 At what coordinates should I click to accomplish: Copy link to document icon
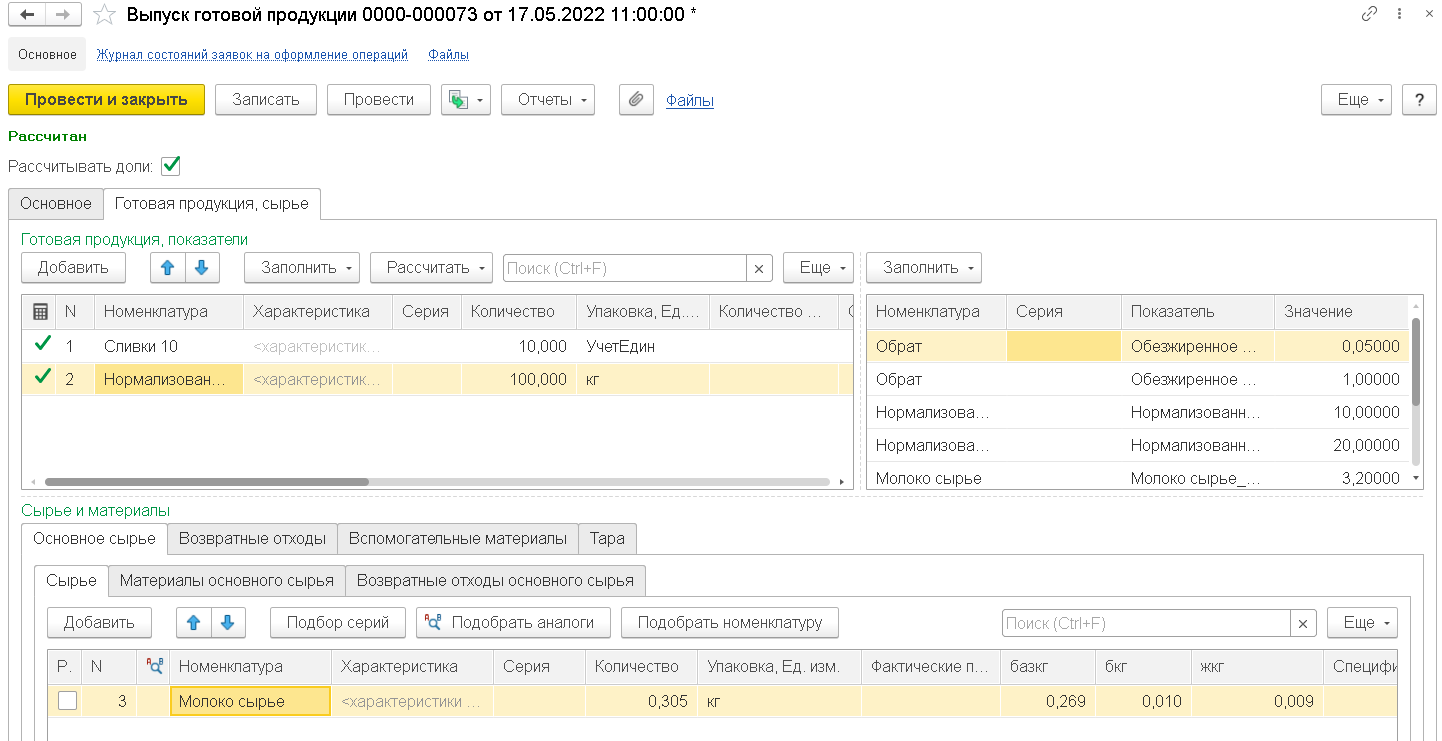pyautogui.click(x=1369, y=14)
